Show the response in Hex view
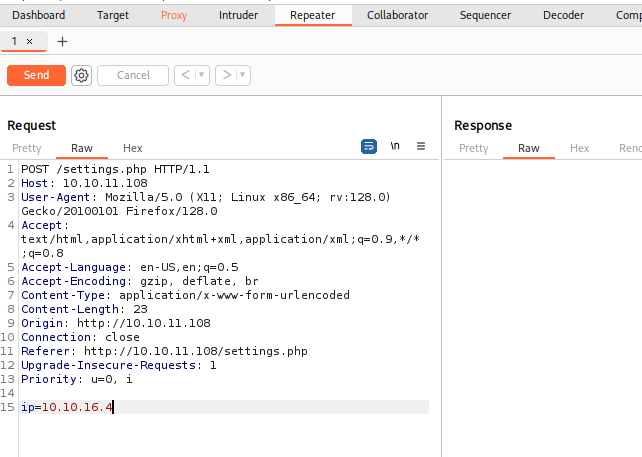This screenshot has width=642, height=457. pyautogui.click(x=580, y=148)
